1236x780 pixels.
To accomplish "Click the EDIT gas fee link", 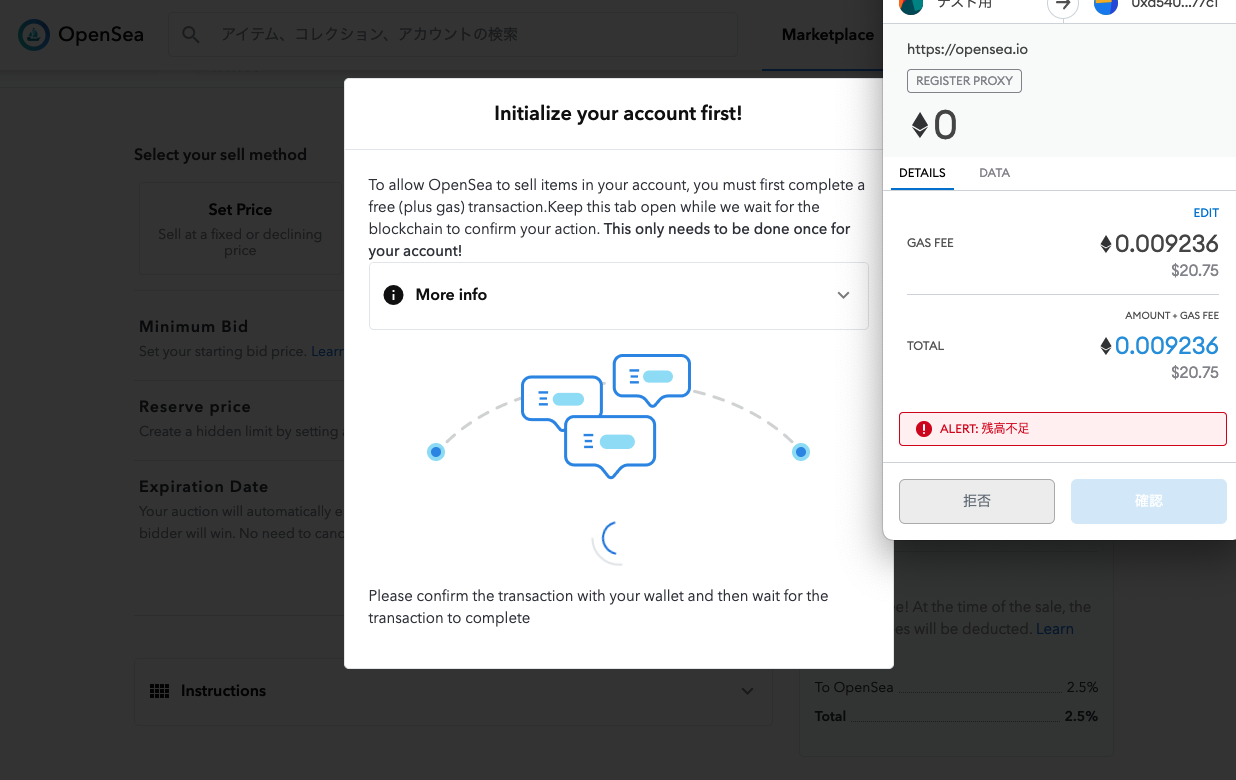I will click(x=1206, y=213).
